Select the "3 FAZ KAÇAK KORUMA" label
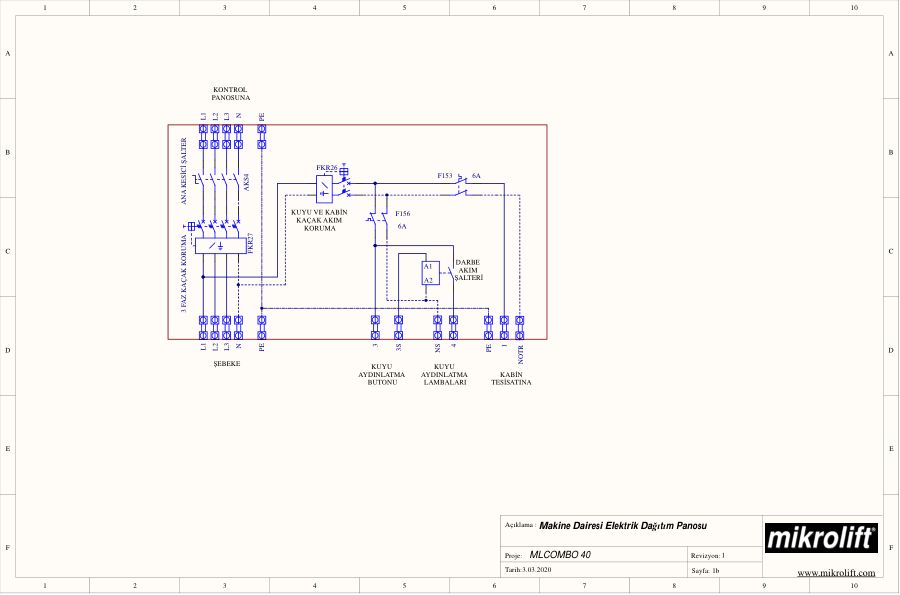The width and height of the screenshot is (900, 595). click(184, 273)
